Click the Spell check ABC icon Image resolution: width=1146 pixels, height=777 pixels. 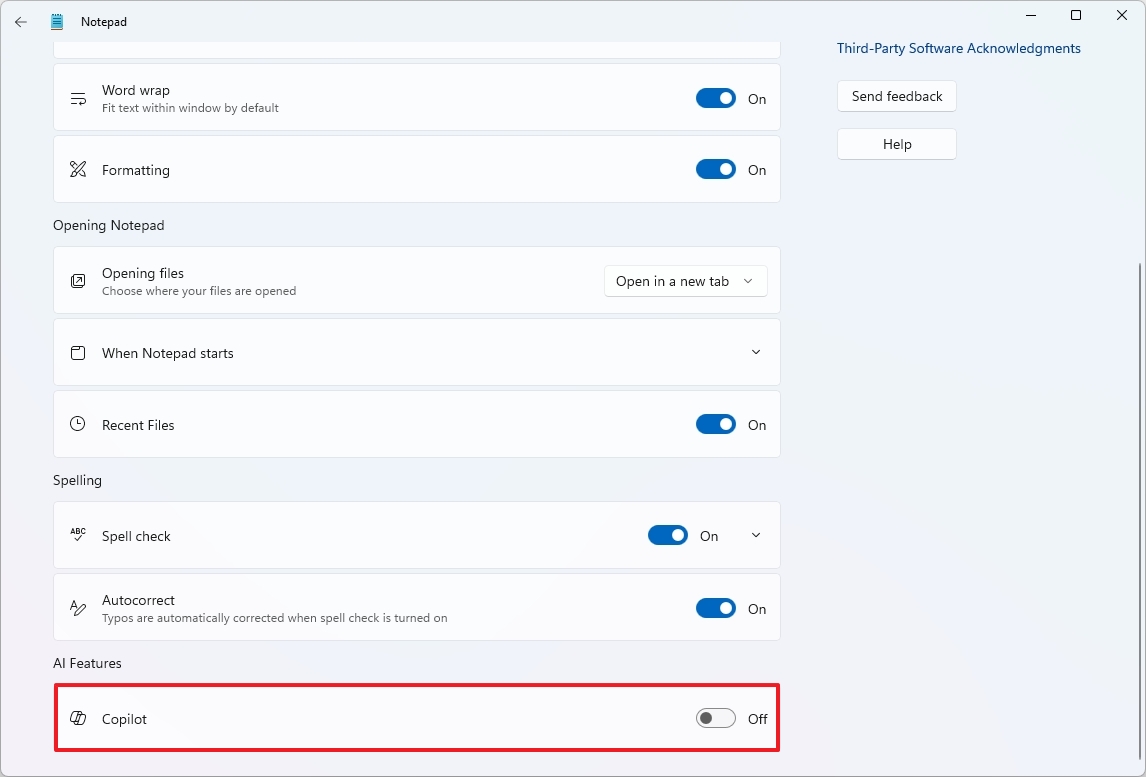78,535
